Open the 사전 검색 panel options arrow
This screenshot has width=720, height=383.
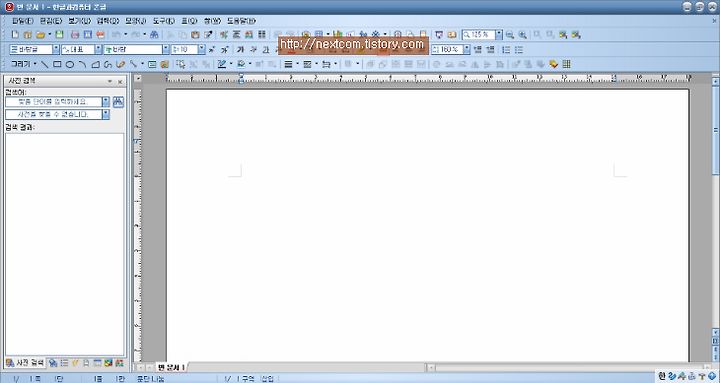point(110,82)
